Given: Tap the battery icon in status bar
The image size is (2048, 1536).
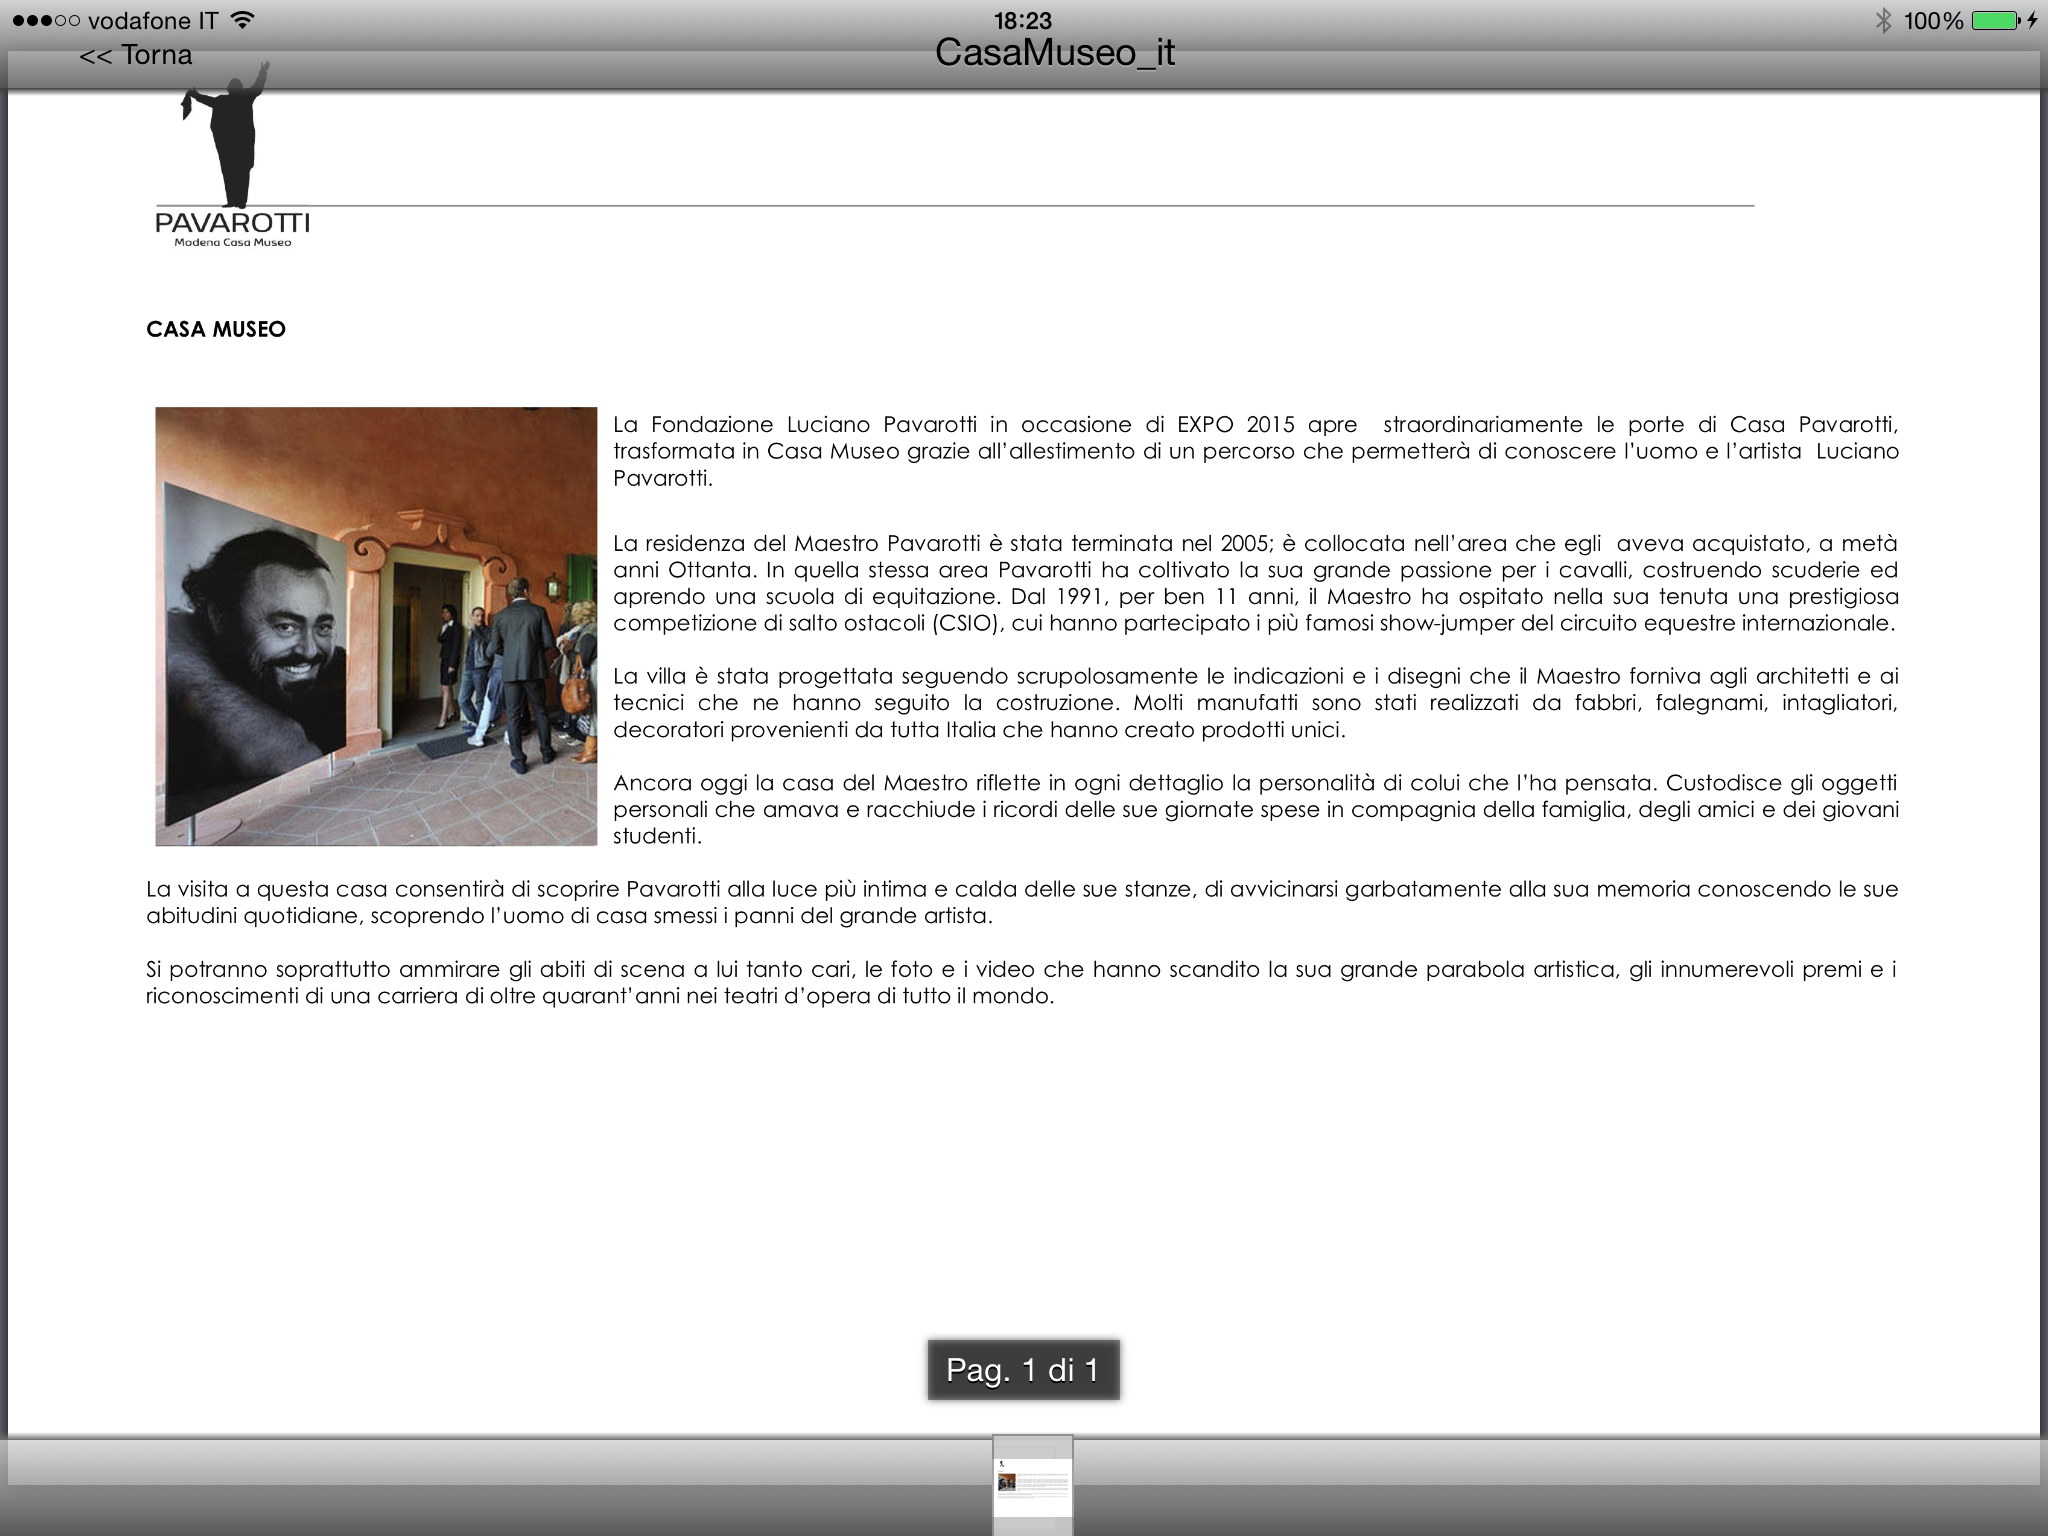Looking at the screenshot, I should point(1995,20).
